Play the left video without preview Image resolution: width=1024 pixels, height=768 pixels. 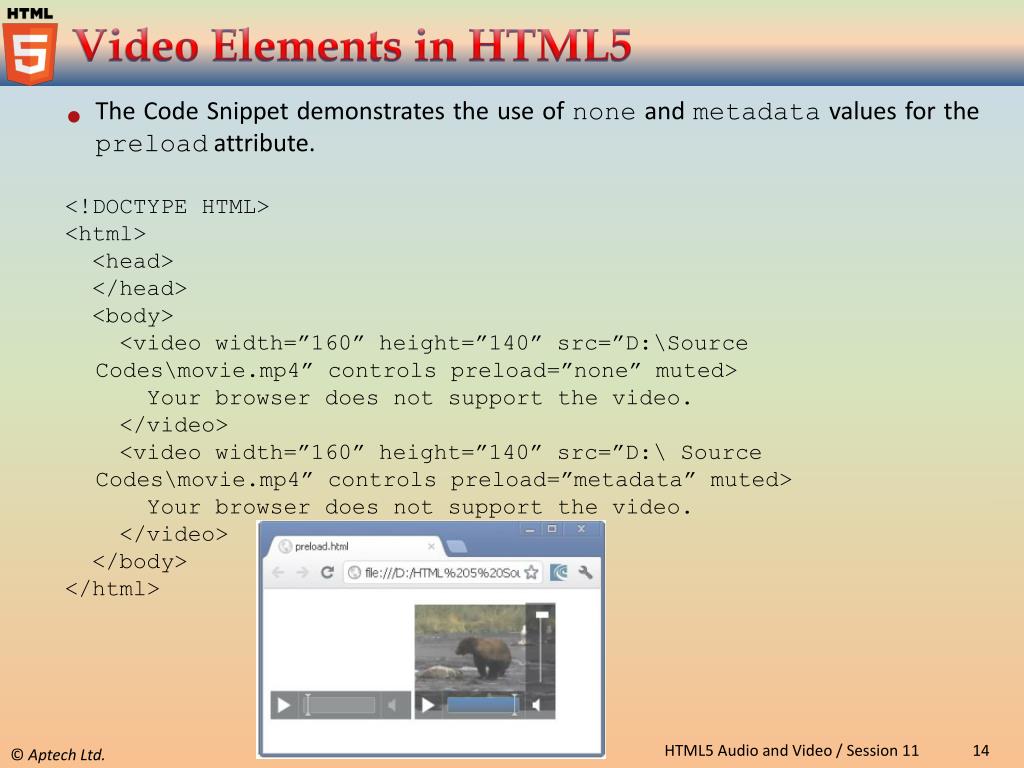click(283, 705)
